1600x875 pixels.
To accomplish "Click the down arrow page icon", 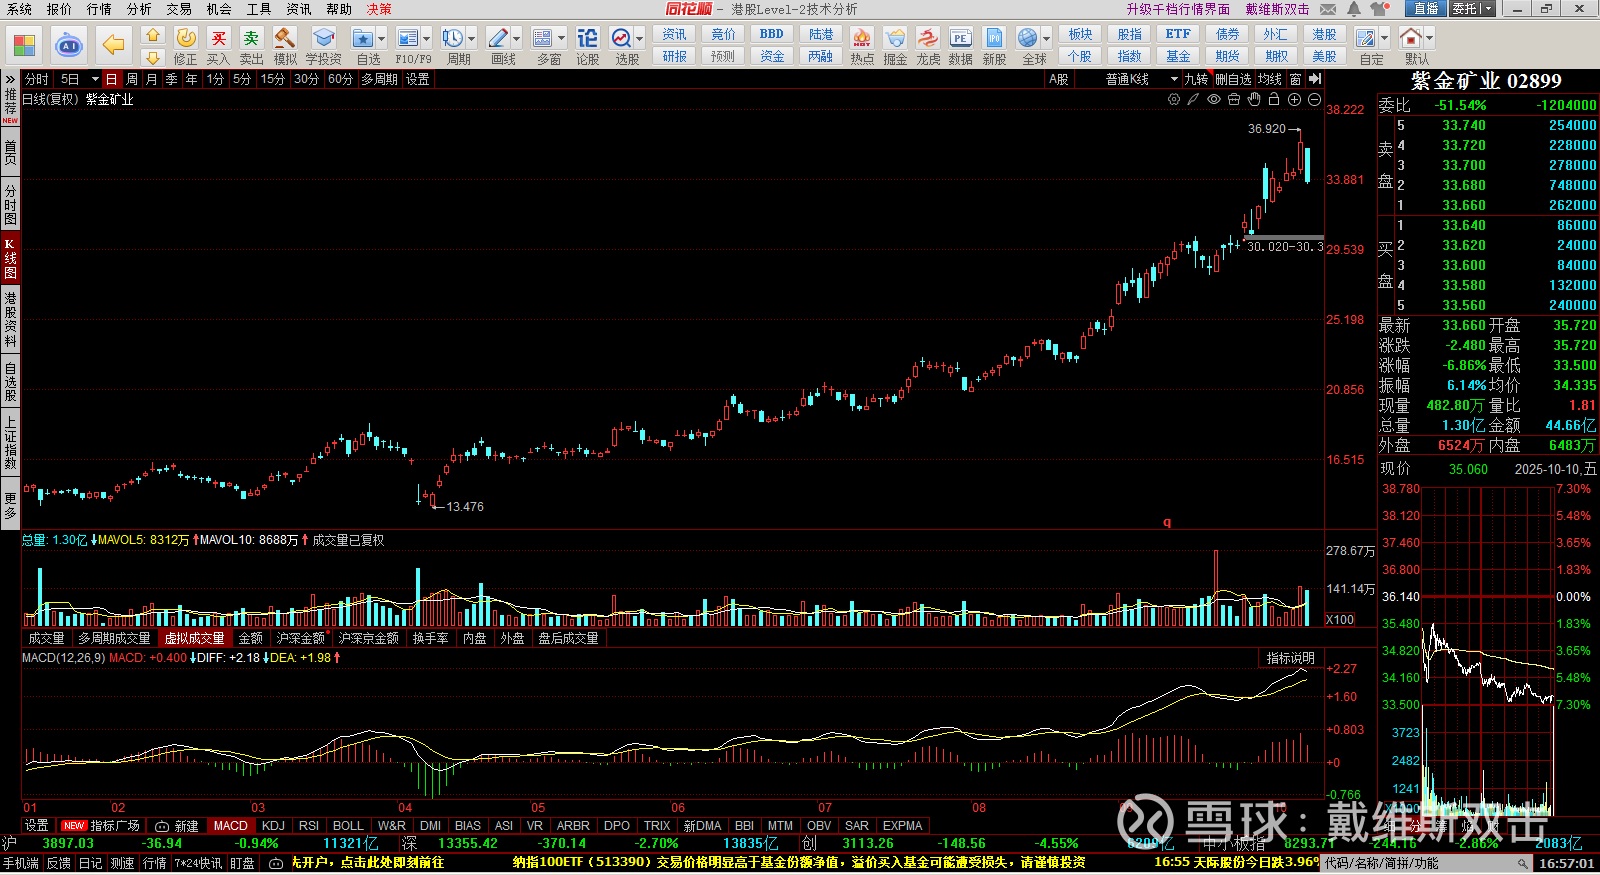I will tap(153, 57).
